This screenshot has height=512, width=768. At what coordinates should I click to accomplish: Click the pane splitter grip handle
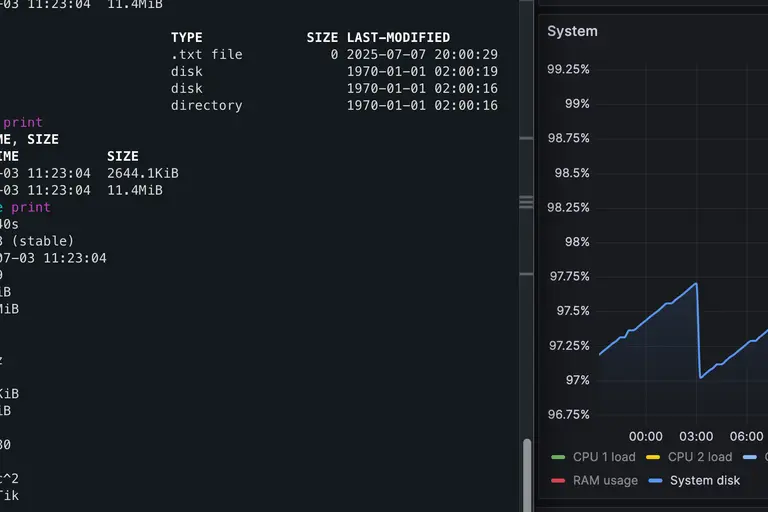tap(527, 202)
